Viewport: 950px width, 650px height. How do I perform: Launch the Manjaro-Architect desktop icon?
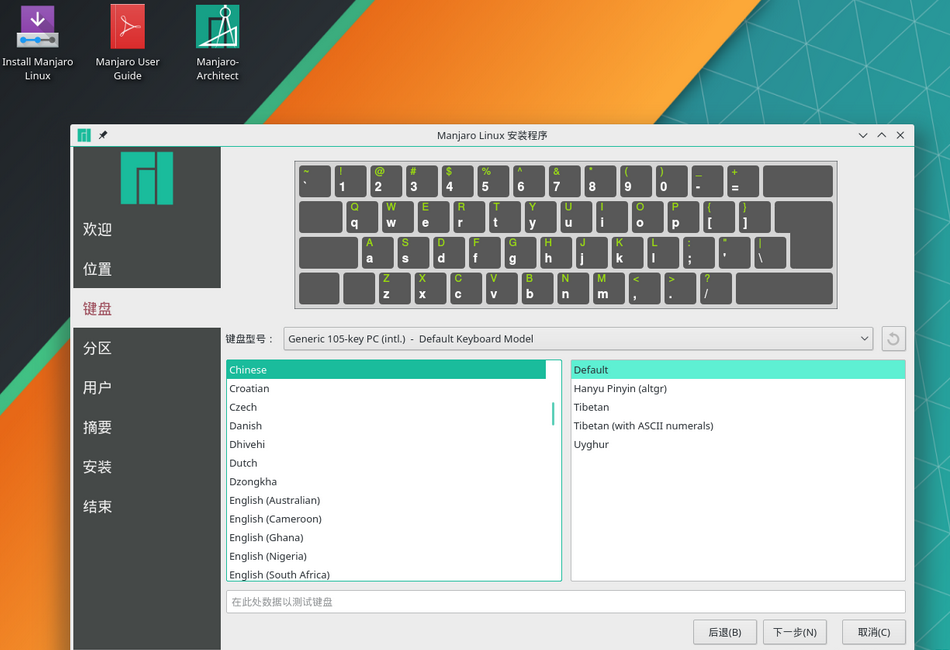(x=218, y=42)
